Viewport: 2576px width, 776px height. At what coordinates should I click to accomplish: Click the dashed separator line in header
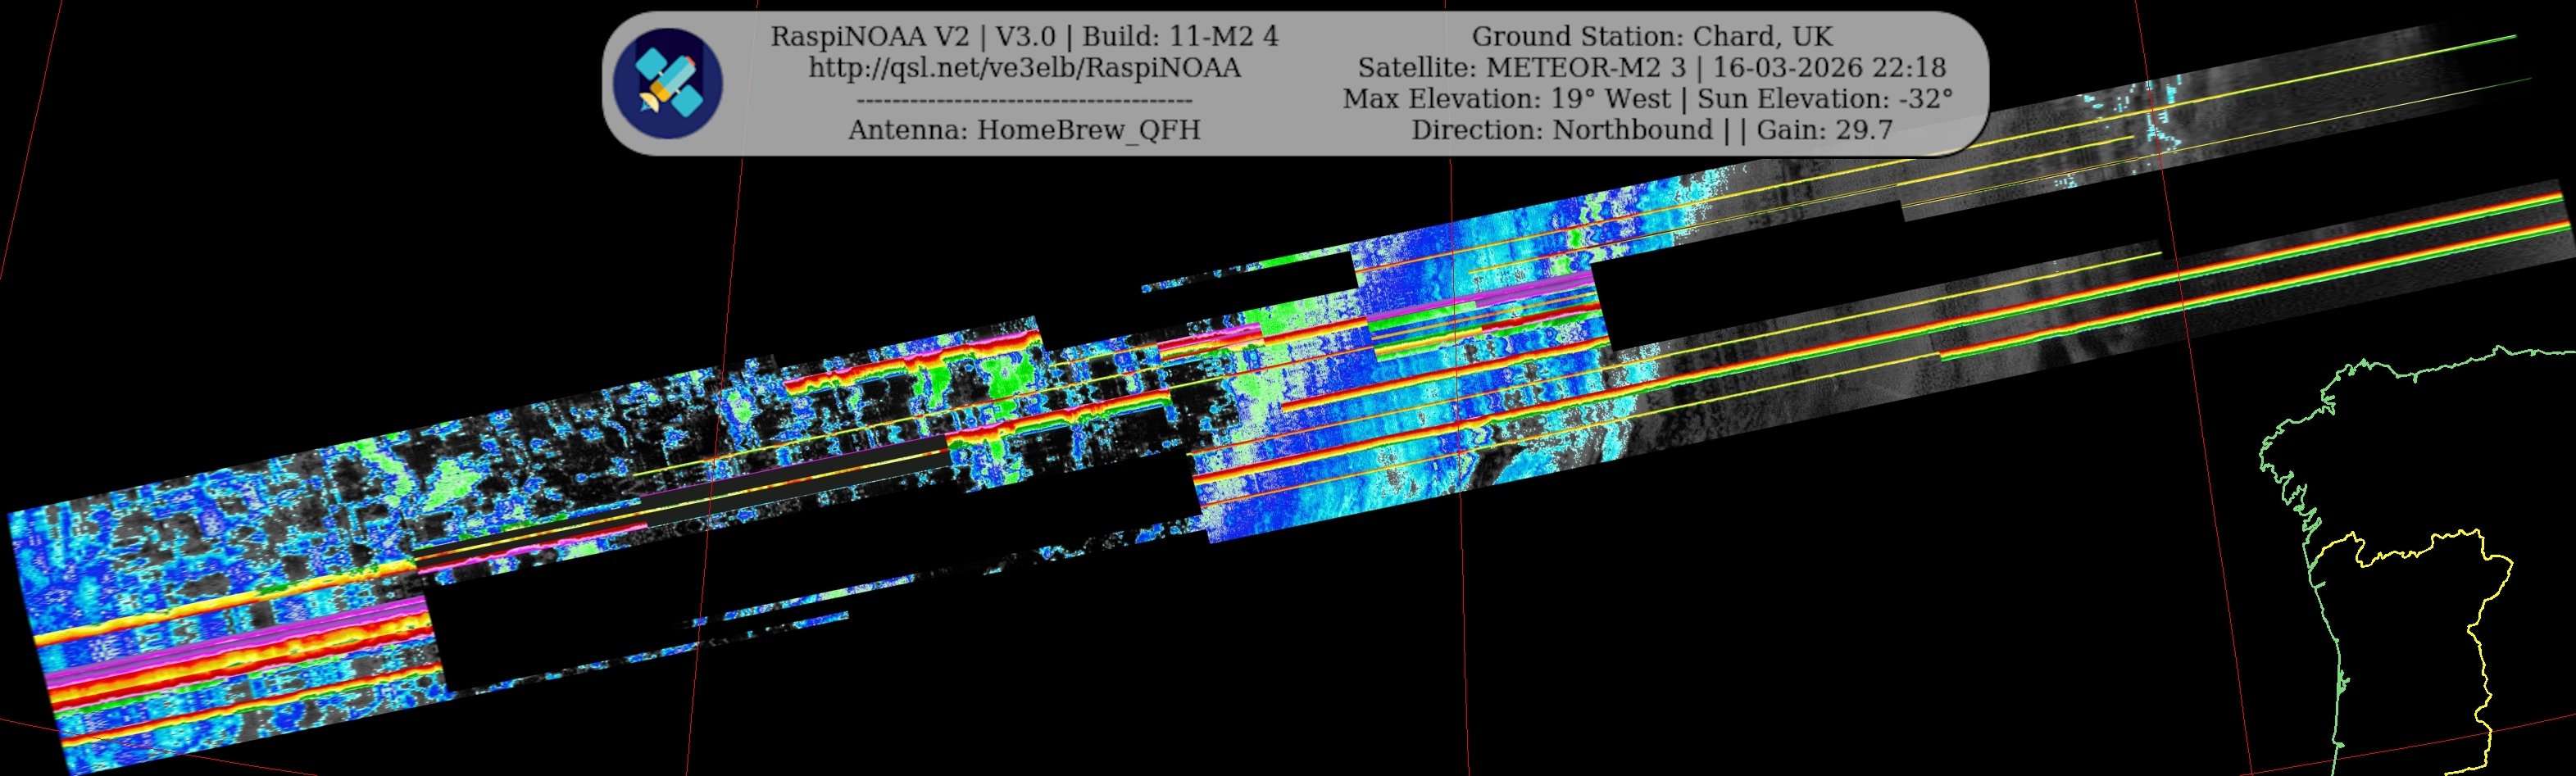[x=1024, y=101]
